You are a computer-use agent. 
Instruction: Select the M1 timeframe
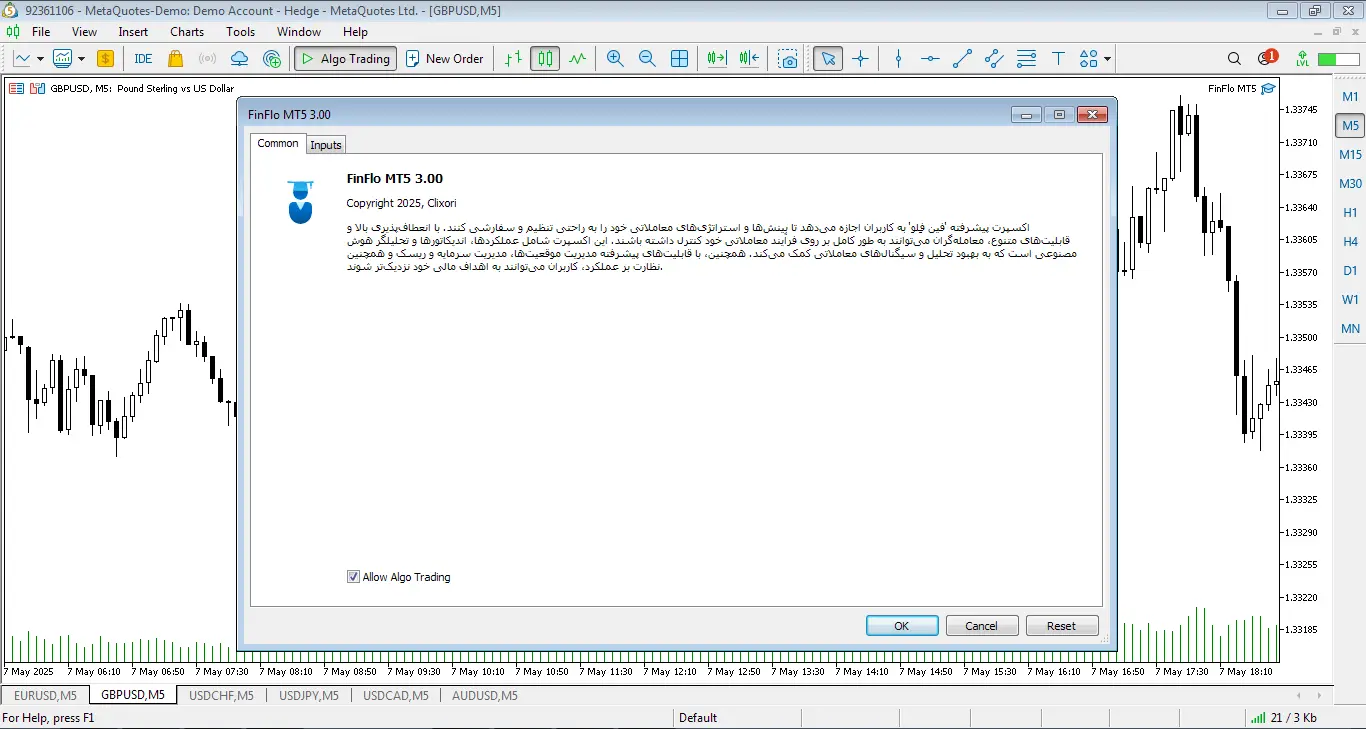coord(1350,97)
